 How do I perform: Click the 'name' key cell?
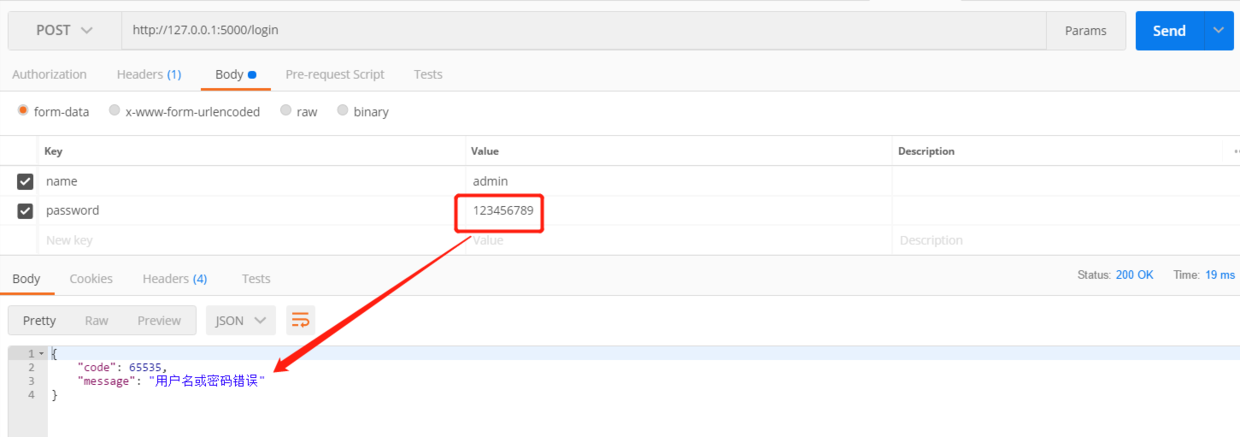[x=252, y=181]
